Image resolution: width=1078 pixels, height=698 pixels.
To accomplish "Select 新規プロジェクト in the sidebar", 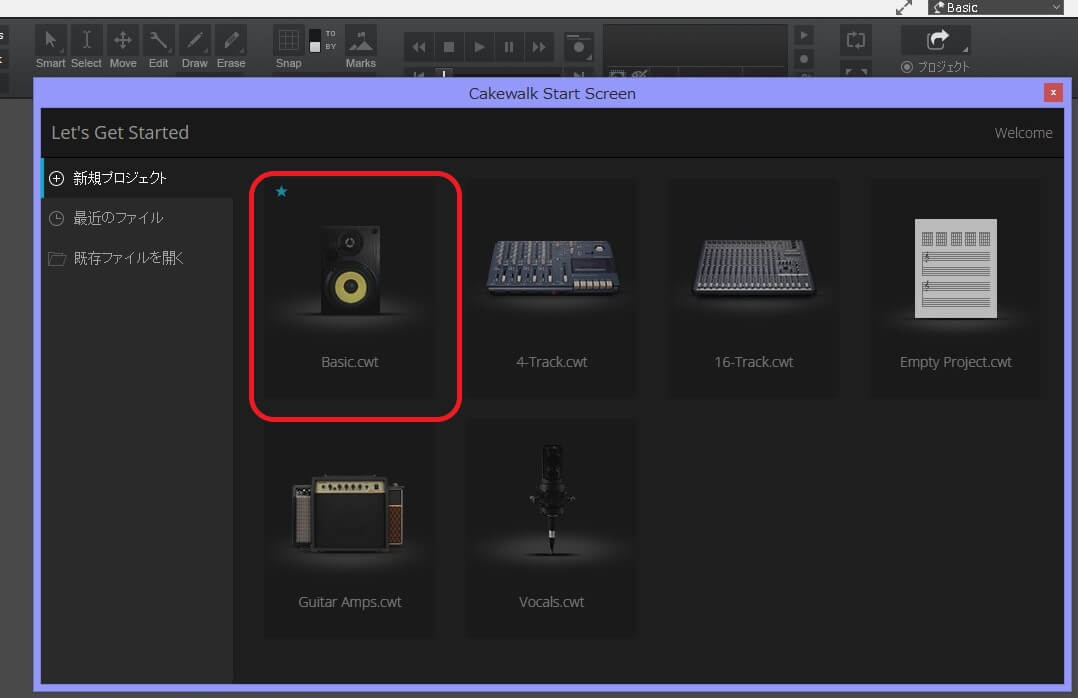I will point(138,178).
